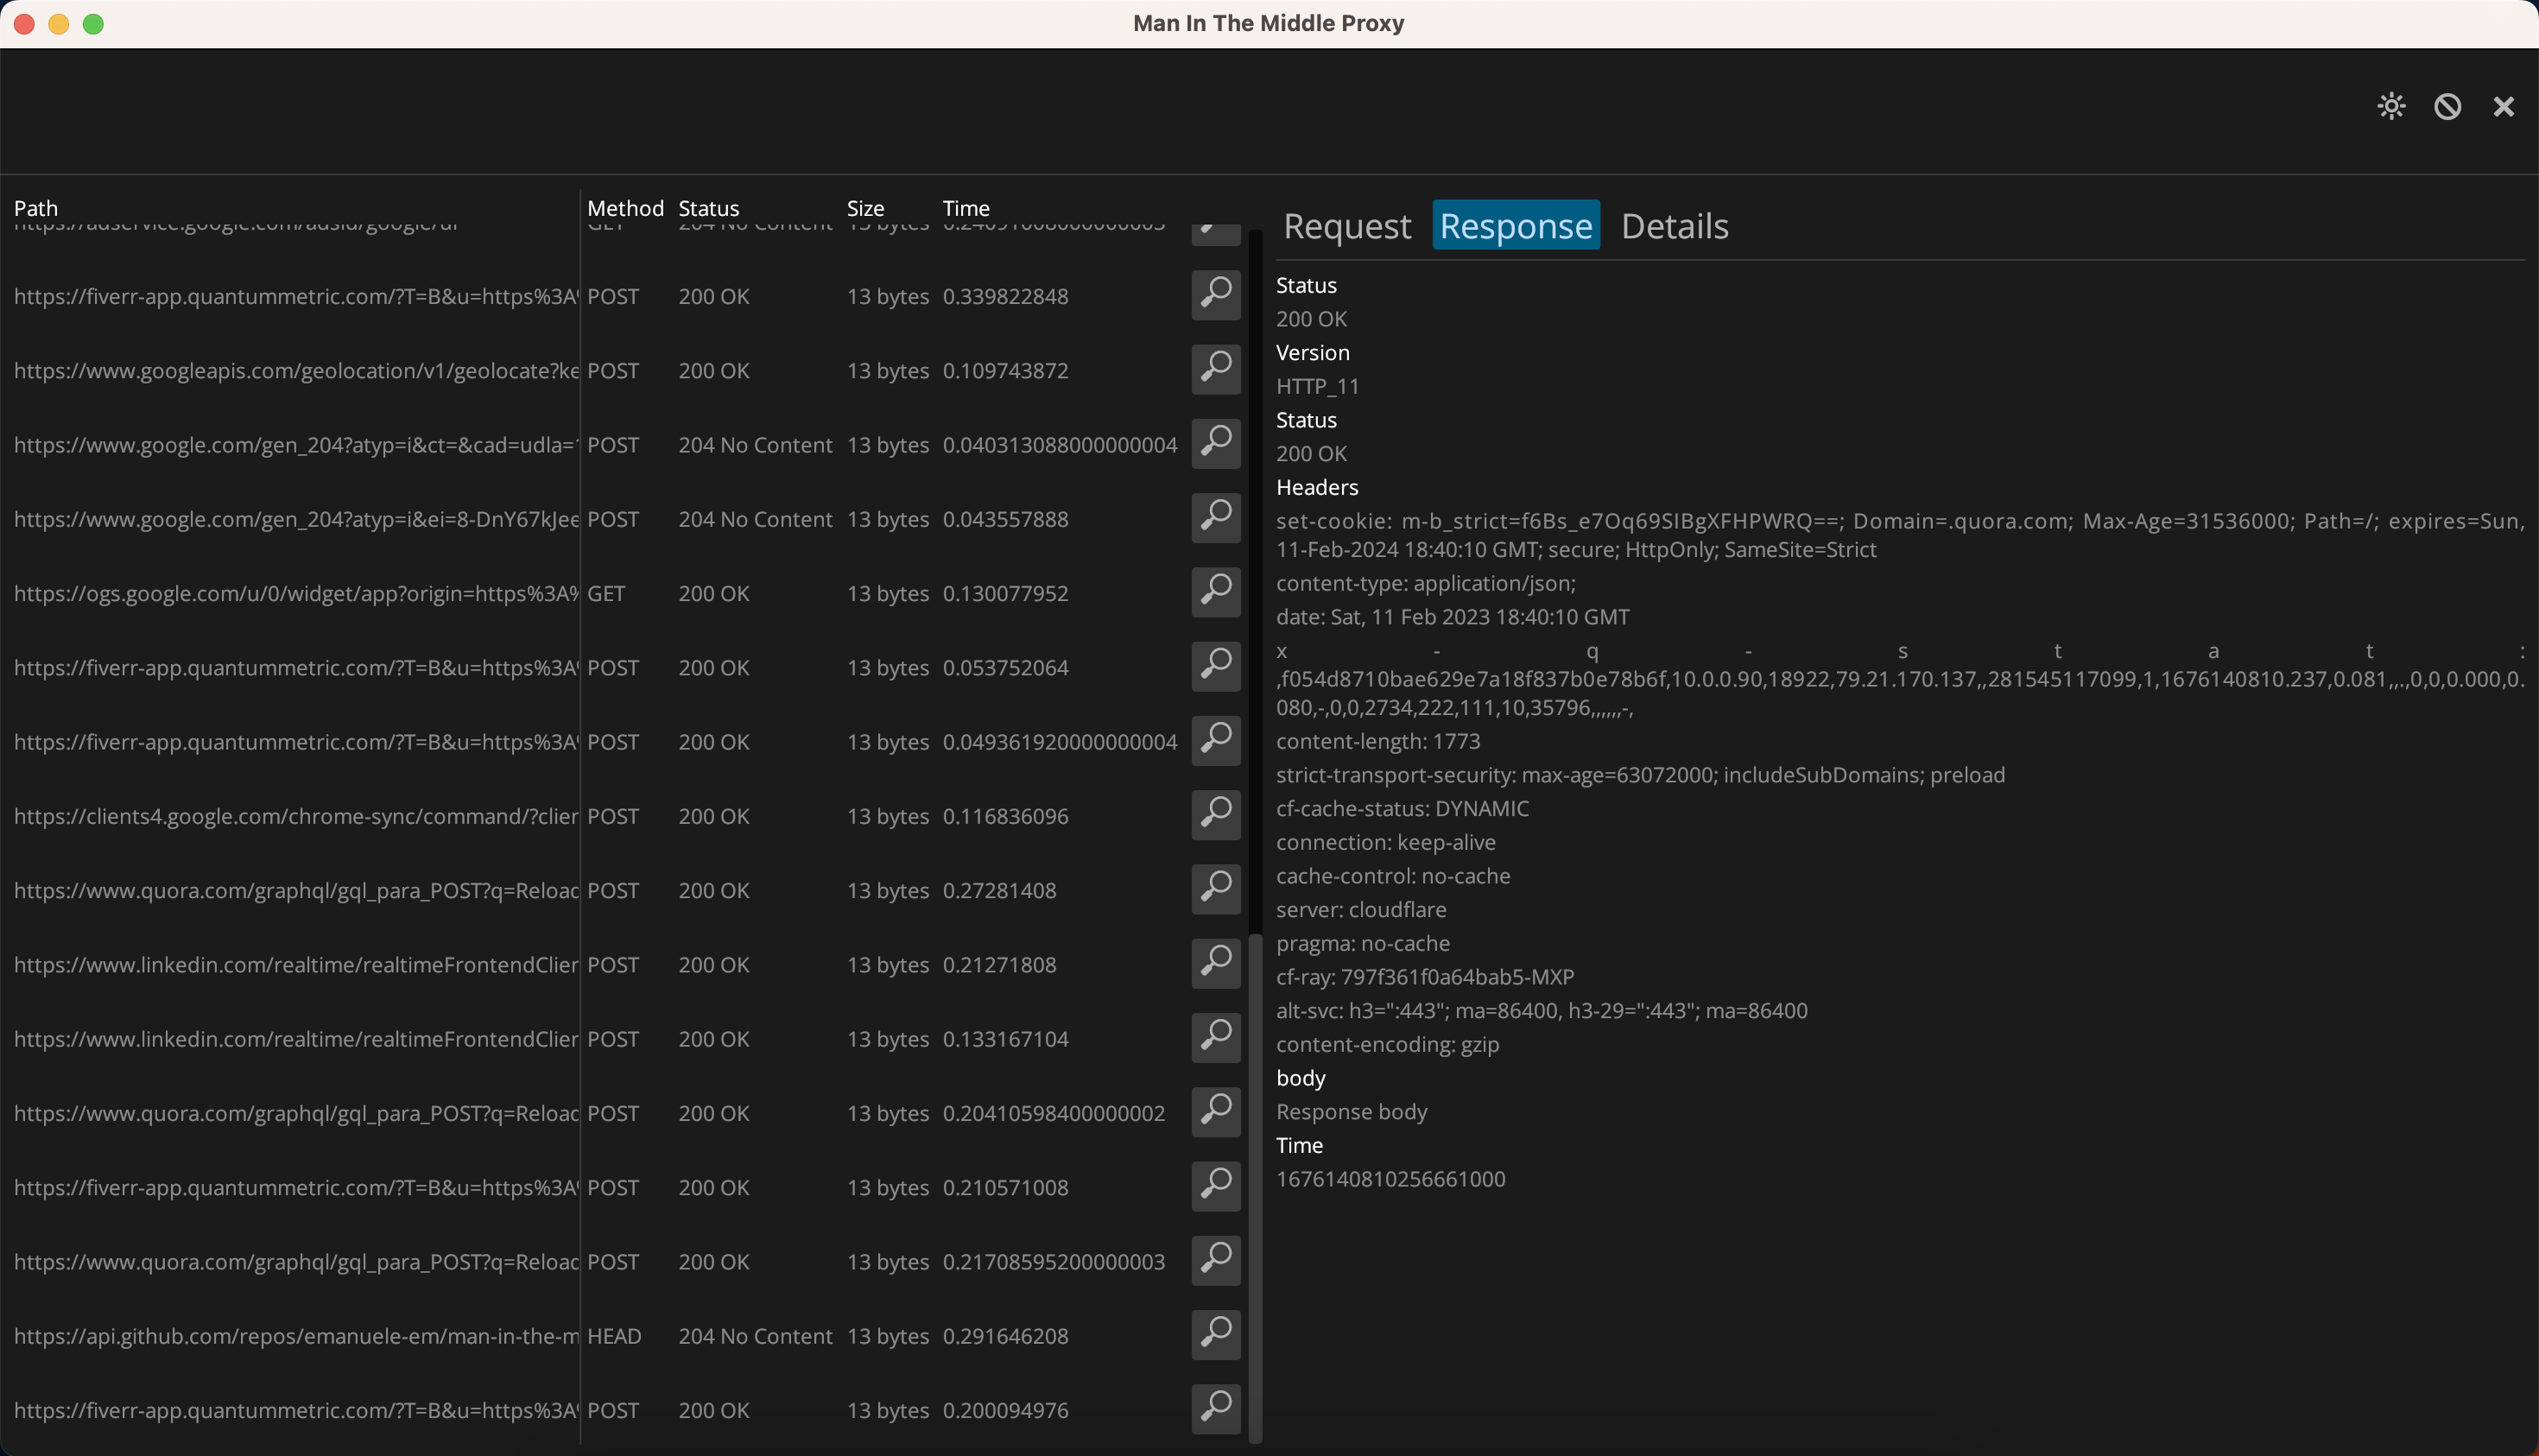Image resolution: width=2539 pixels, height=1456 pixels.
Task: Inspect the quora request taking 0.21708595200000003
Action: click(1216, 1260)
